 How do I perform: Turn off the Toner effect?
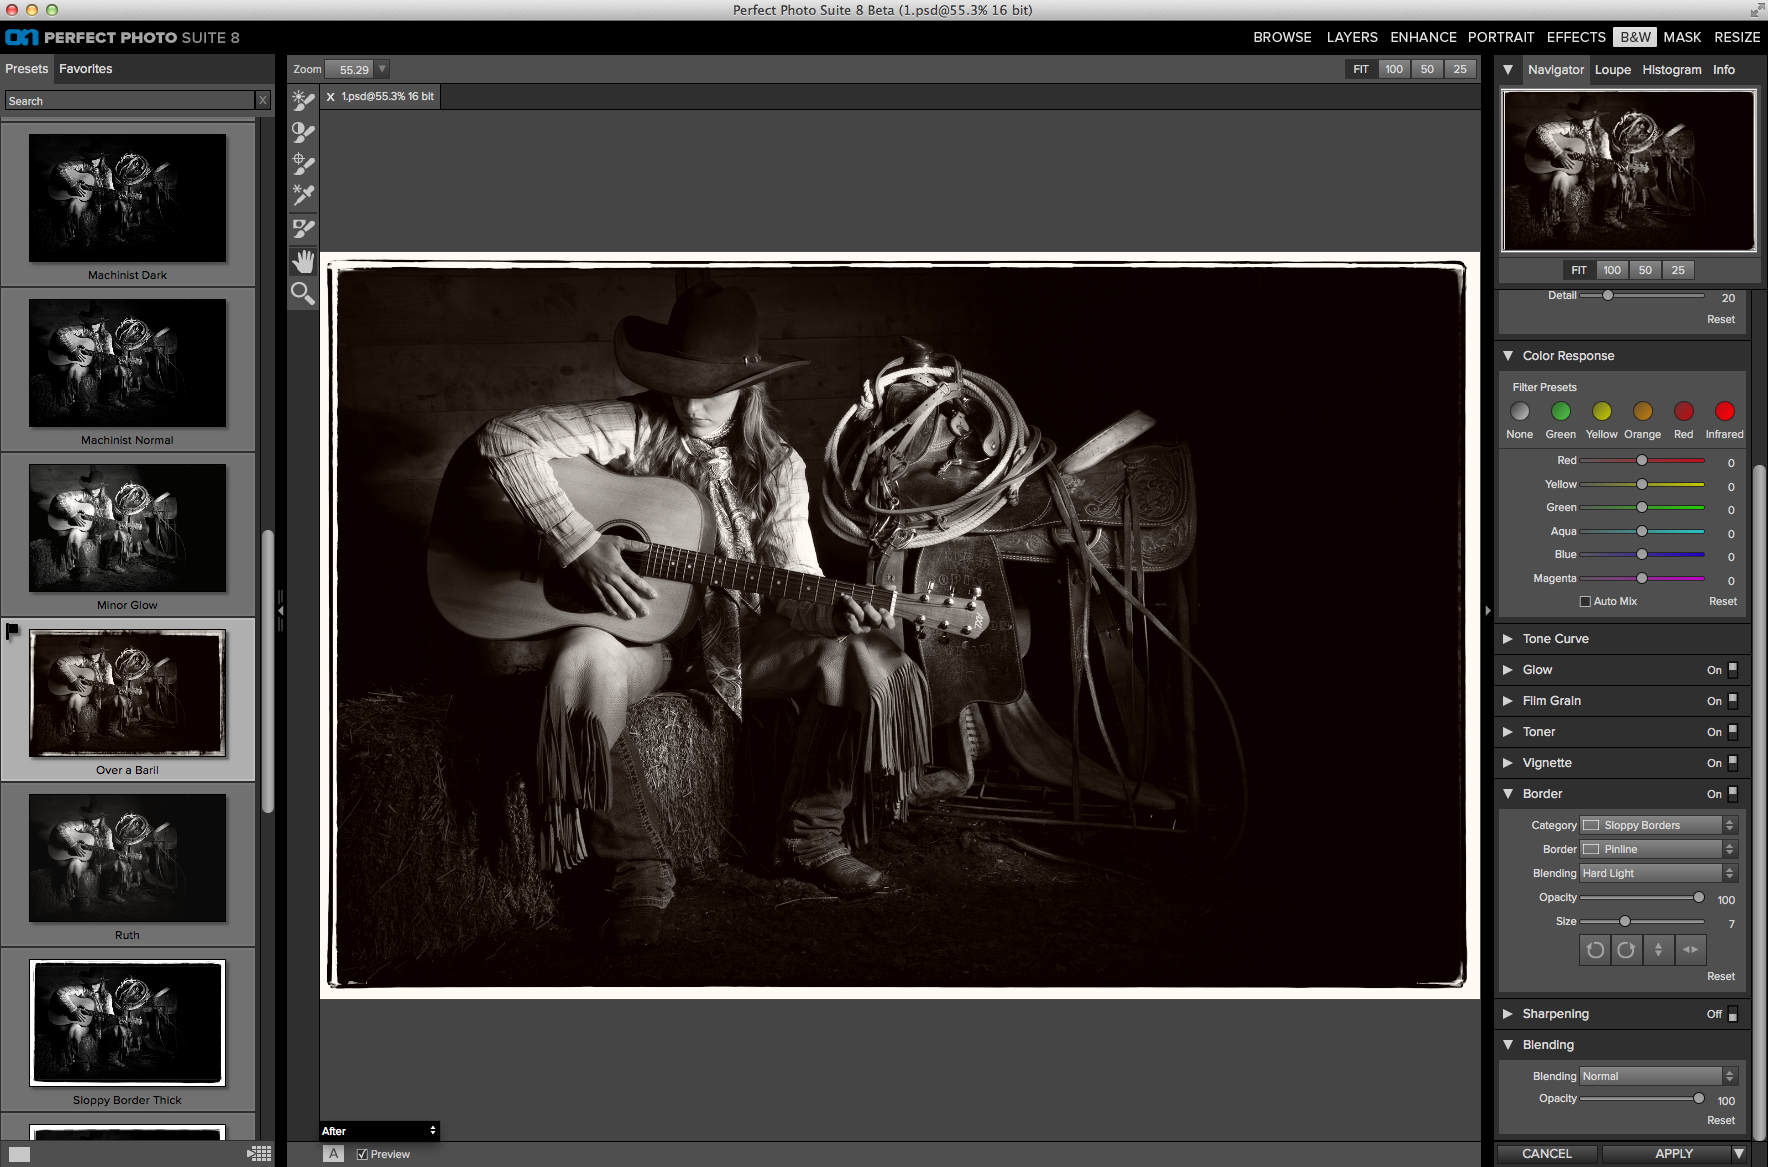pyautogui.click(x=1733, y=732)
